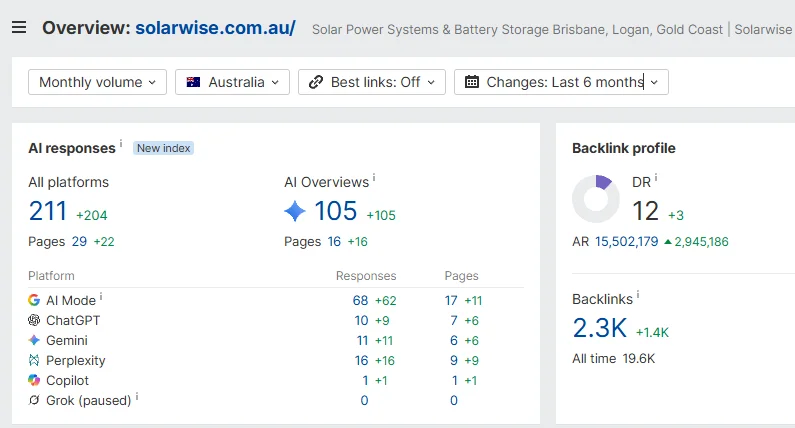Click the DR donut chart
Image resolution: width=795 pixels, height=428 pixels.
pos(596,199)
